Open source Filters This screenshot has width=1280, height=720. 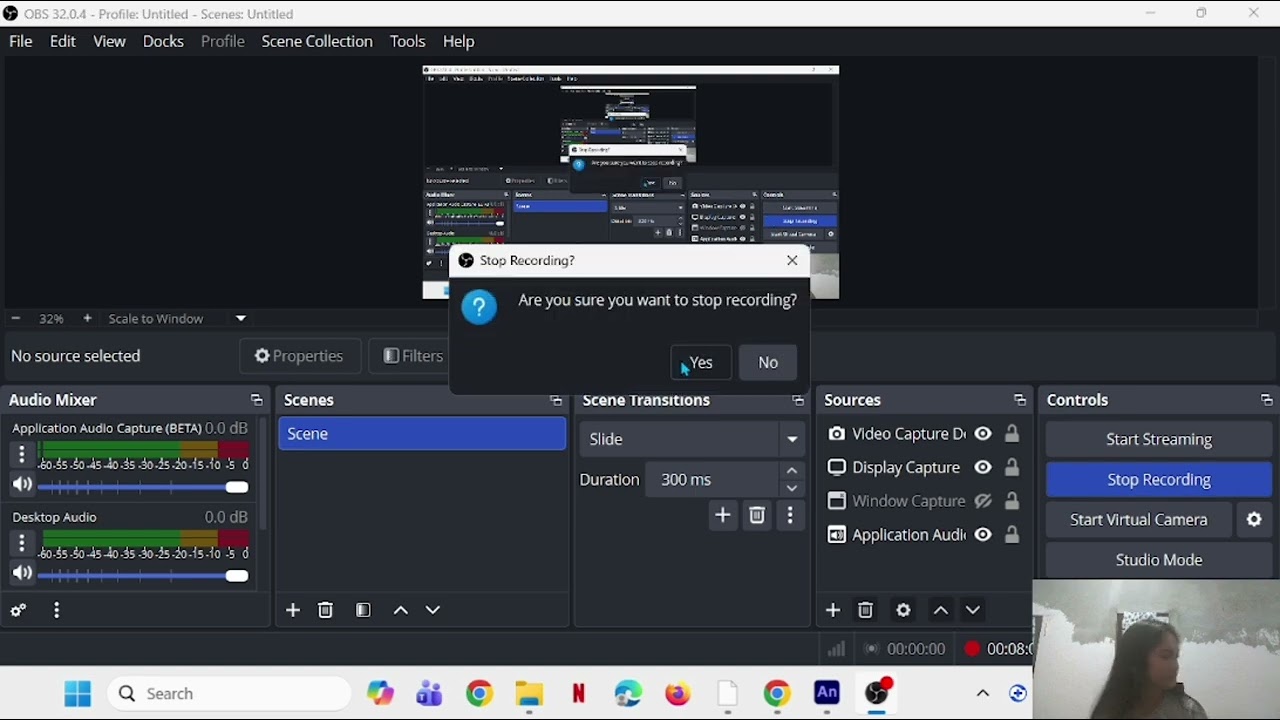click(413, 357)
